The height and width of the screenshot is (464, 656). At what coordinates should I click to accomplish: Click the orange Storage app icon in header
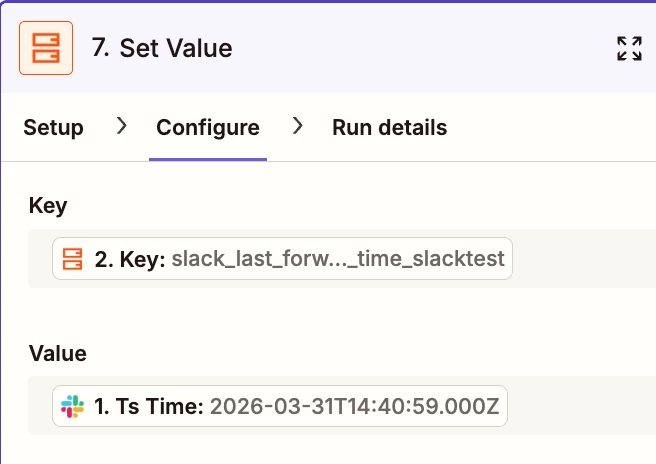click(x=46, y=48)
